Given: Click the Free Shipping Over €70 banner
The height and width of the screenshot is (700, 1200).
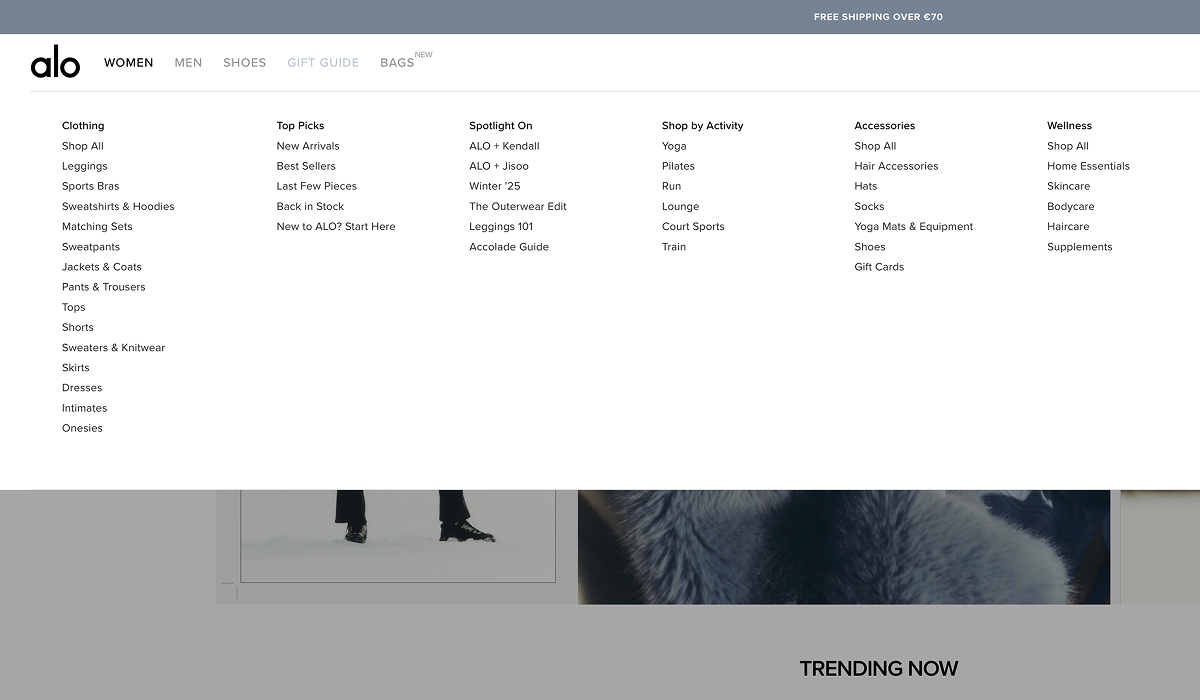Looking at the screenshot, I should pyautogui.click(x=877, y=16).
